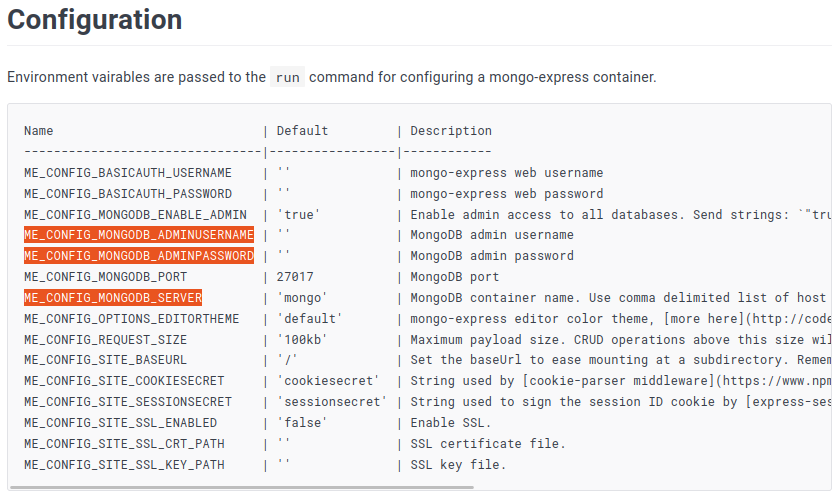The image size is (838, 496).
Task: Click the 'mongo' default server value
Action: [x=302, y=298]
